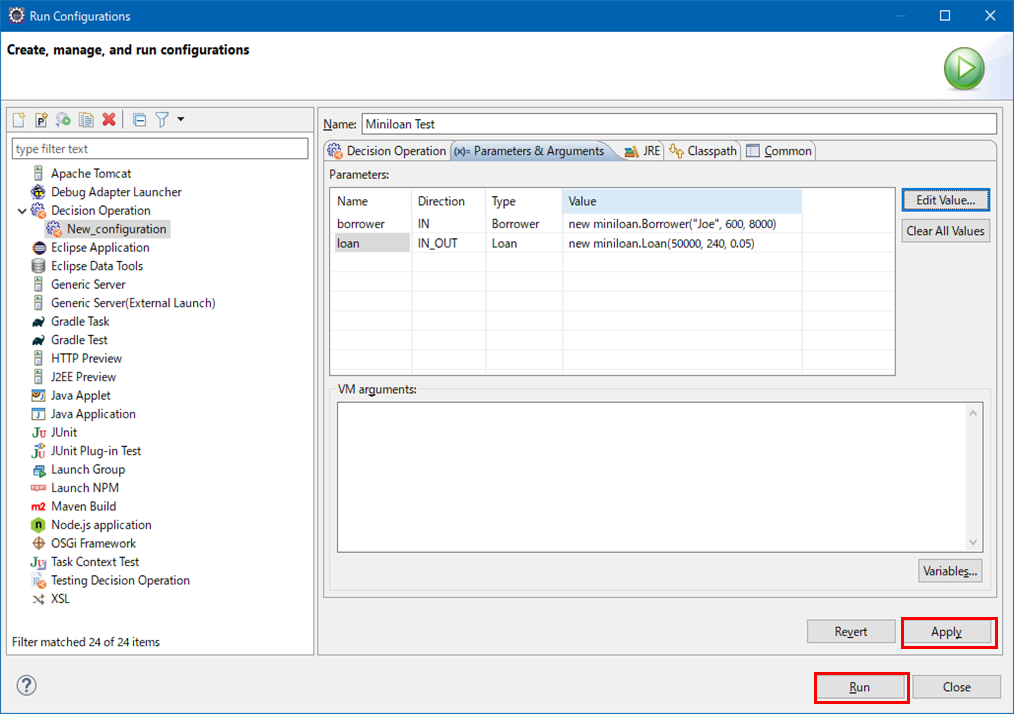The width and height of the screenshot is (1014, 714).
Task: Click Variables button
Action: (950, 571)
